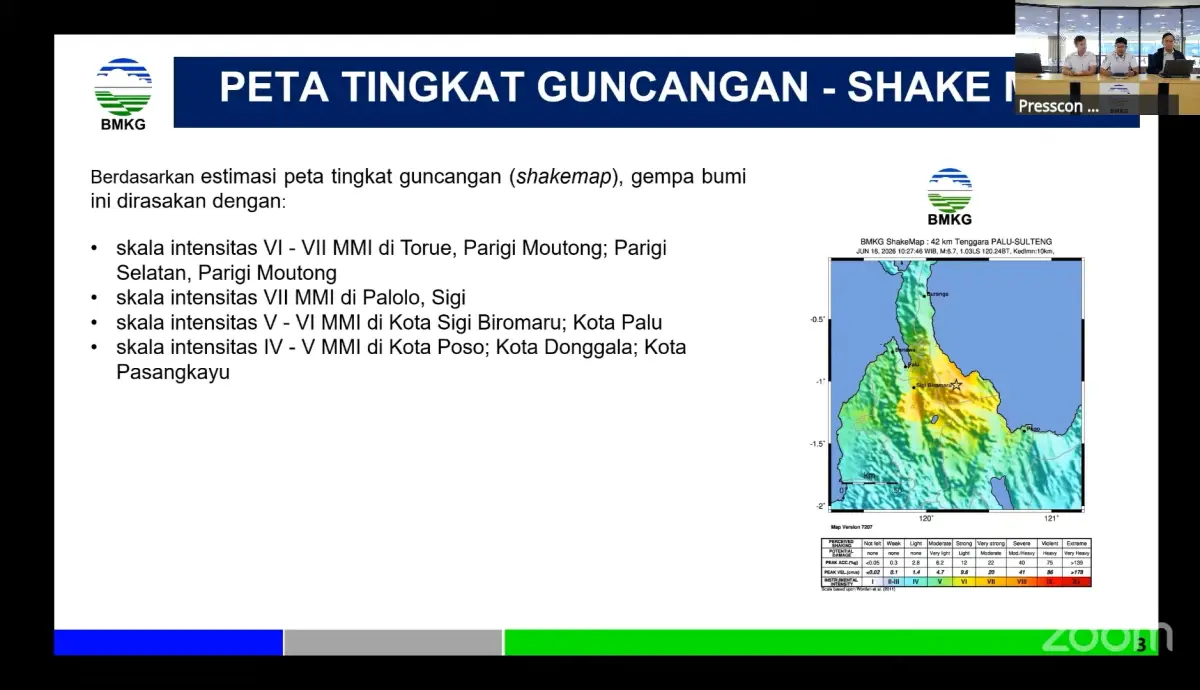Select the bullet 'skala intensitas VI - VII MMI di Torue'

[x=391, y=260]
